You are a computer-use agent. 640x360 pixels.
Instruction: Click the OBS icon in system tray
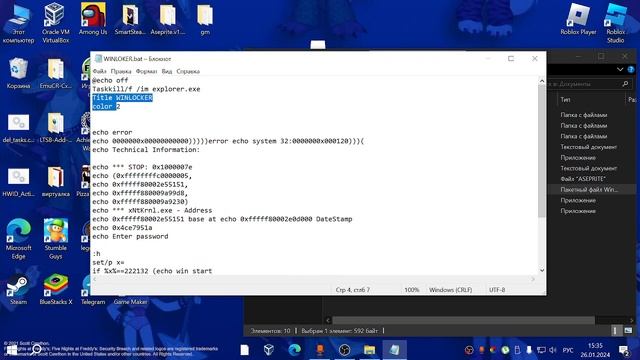(469, 350)
